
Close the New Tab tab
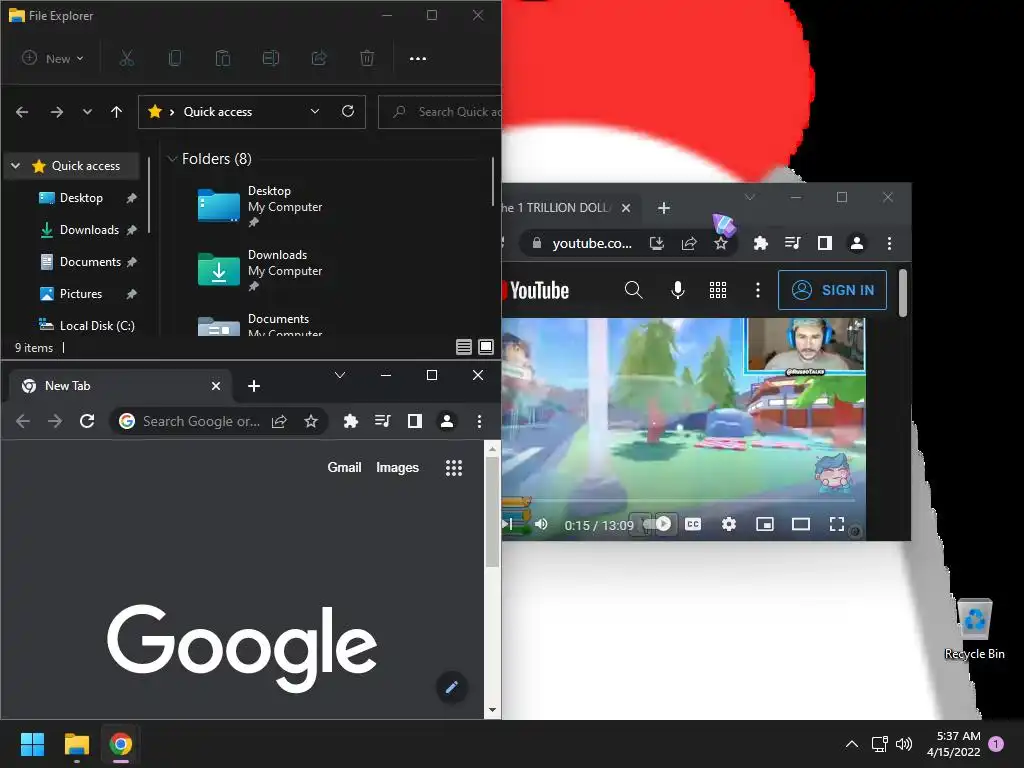(216, 386)
